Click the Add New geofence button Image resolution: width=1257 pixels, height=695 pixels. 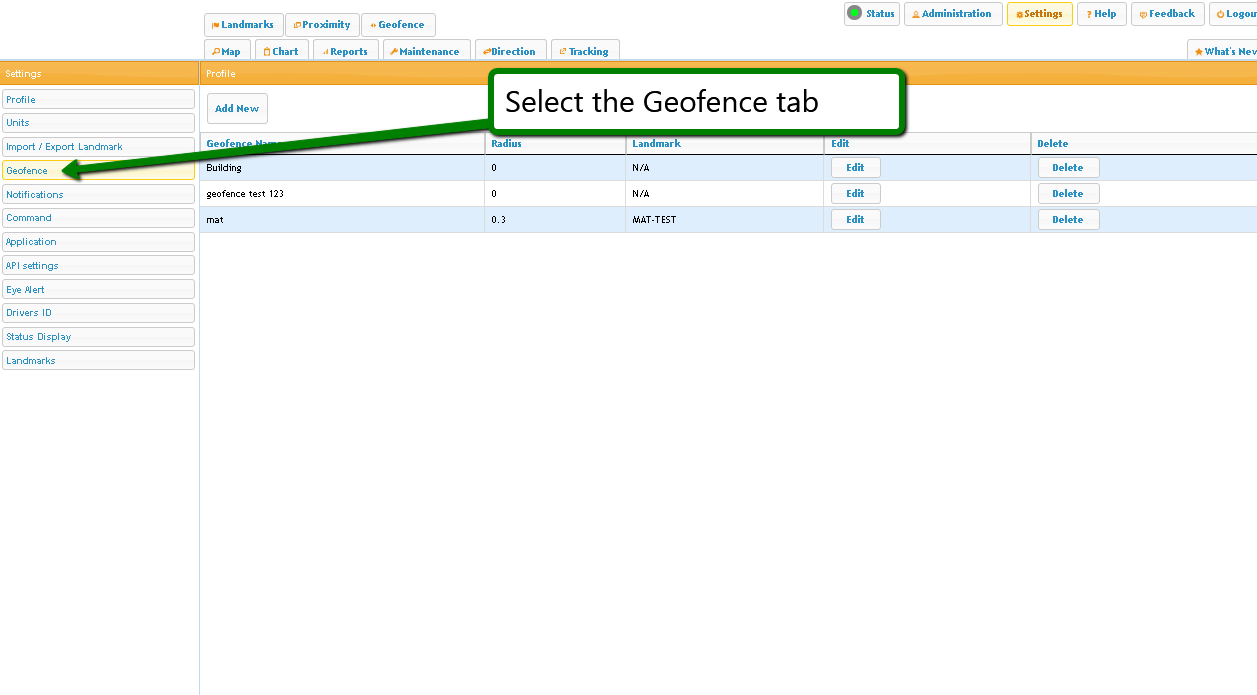pos(237,108)
